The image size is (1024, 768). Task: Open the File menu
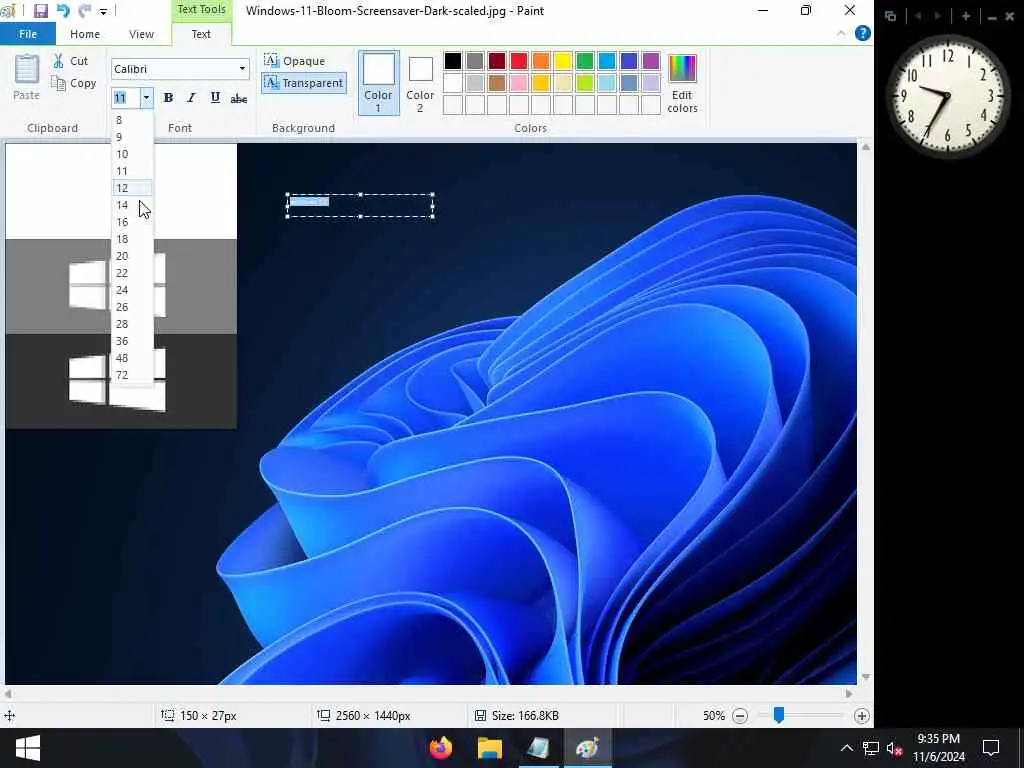[28, 34]
